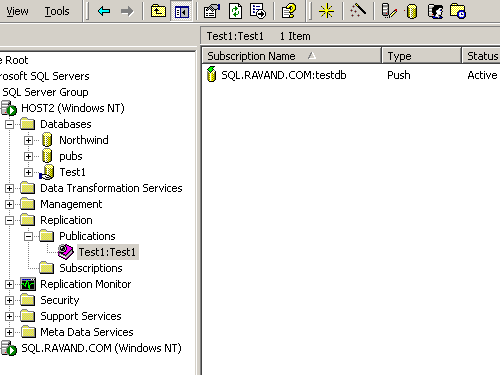Collapse the Replication folder
The height and width of the screenshot is (375, 500).
point(9,220)
